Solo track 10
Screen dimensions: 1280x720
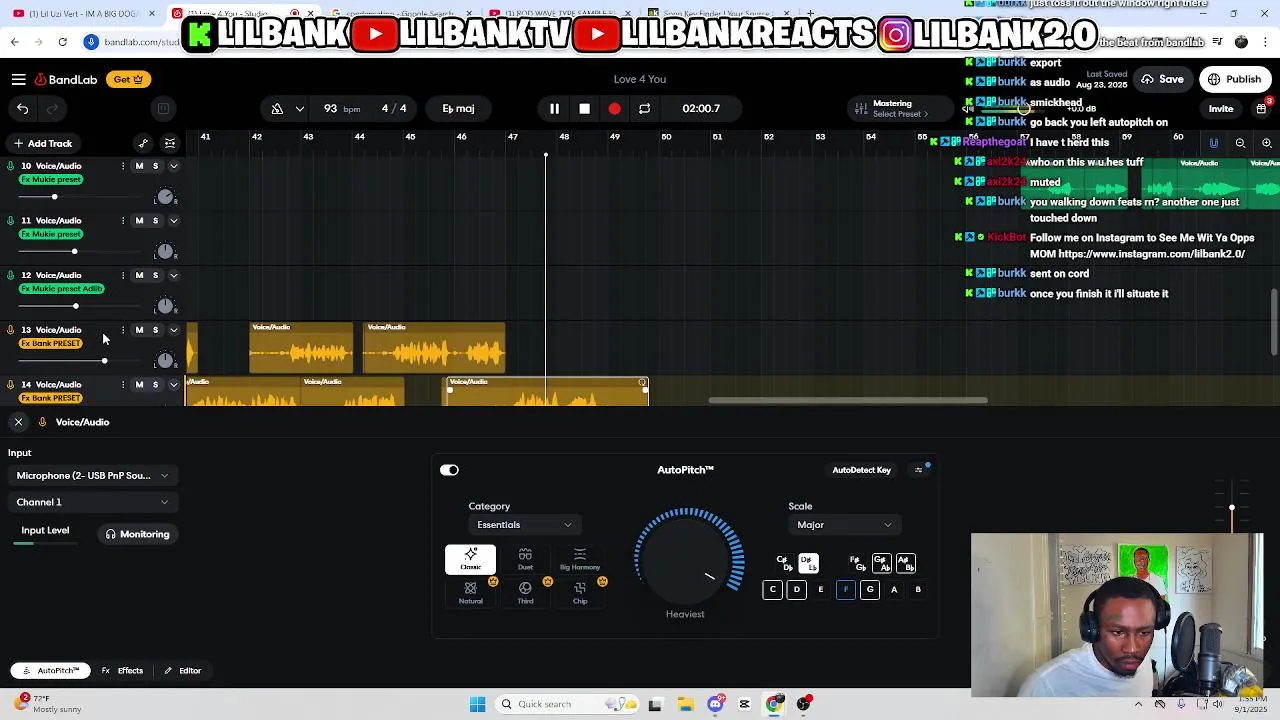[155, 166]
